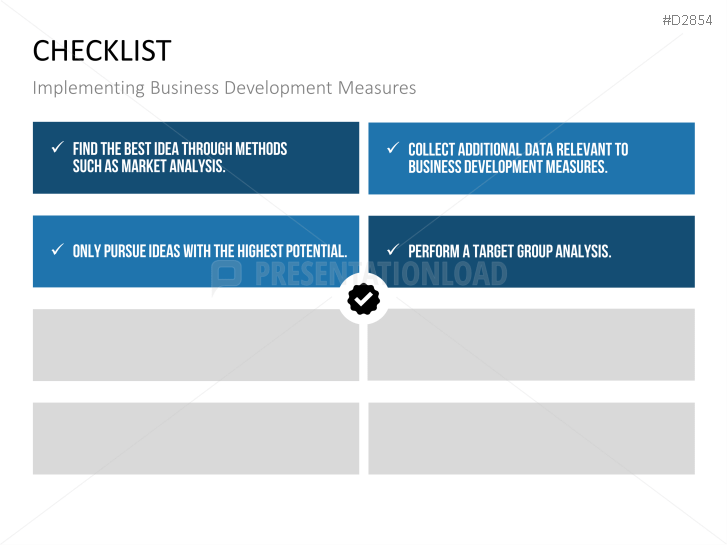This screenshot has height=545, width=727.
Task: Select "Only pursue ideas with the highest potential."
Action: [x=210, y=251]
